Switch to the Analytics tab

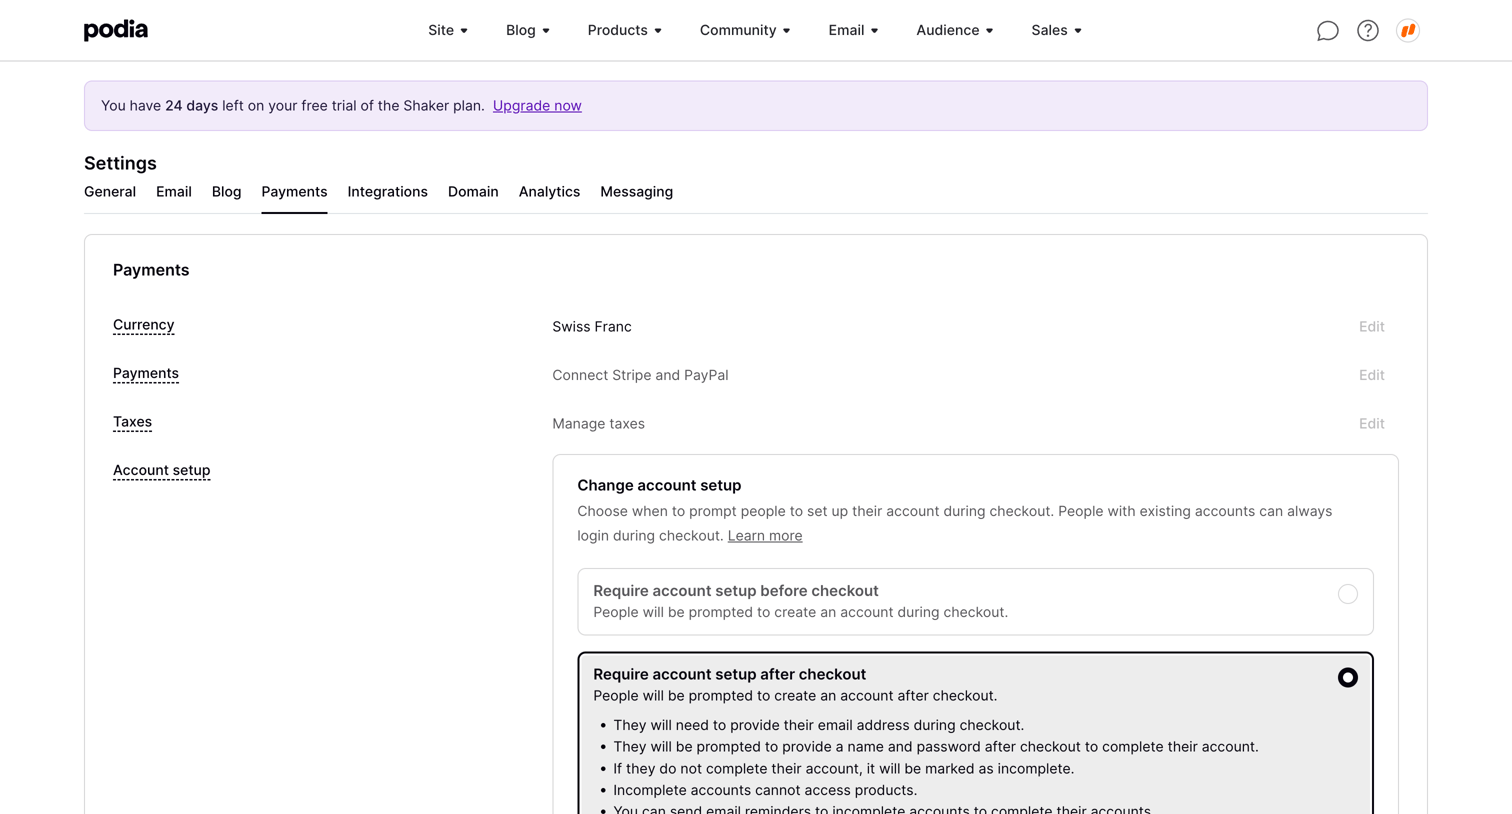click(549, 192)
